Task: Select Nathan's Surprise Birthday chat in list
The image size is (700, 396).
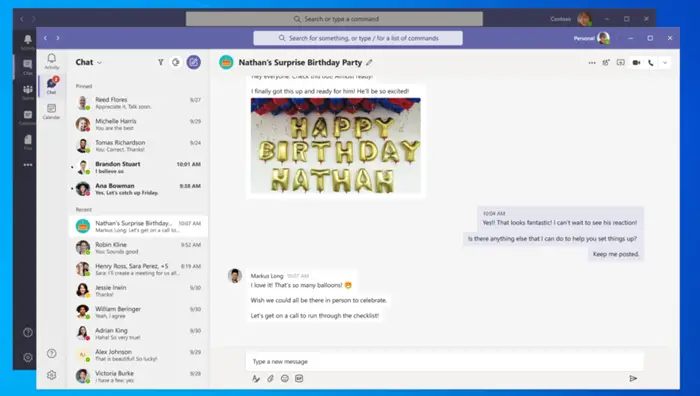Action: point(138,226)
